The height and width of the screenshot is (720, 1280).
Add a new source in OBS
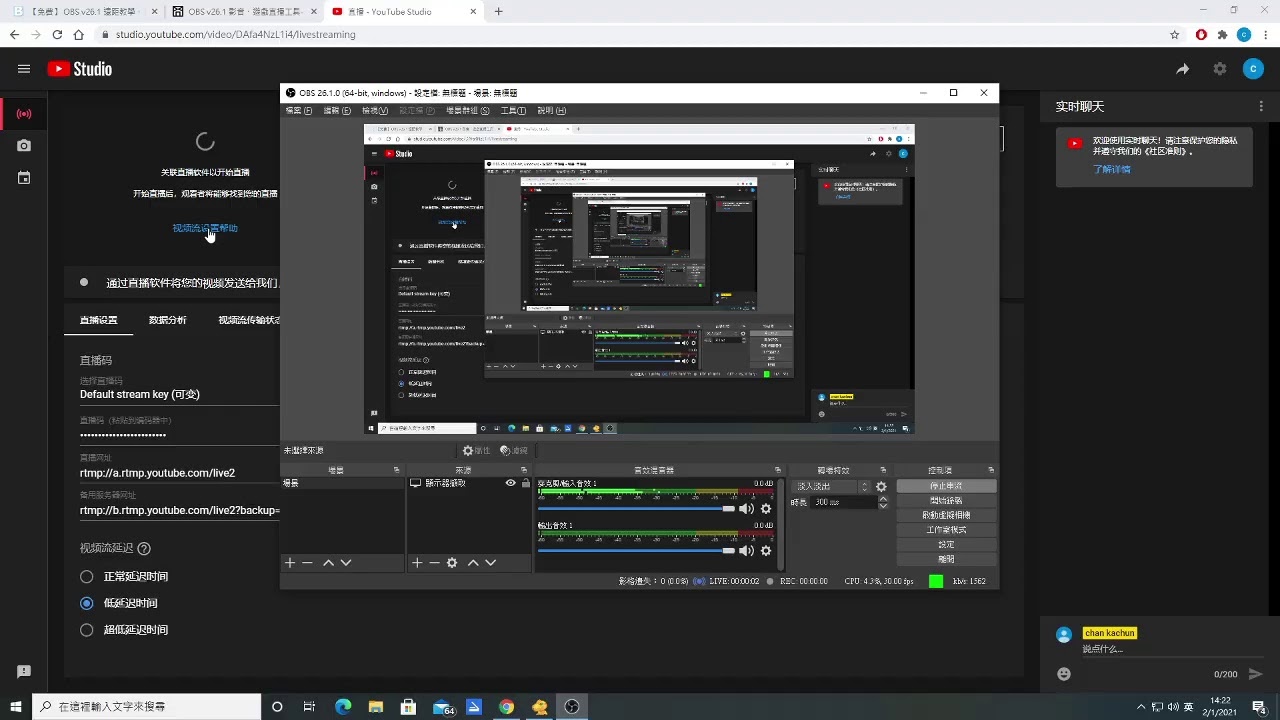(417, 563)
